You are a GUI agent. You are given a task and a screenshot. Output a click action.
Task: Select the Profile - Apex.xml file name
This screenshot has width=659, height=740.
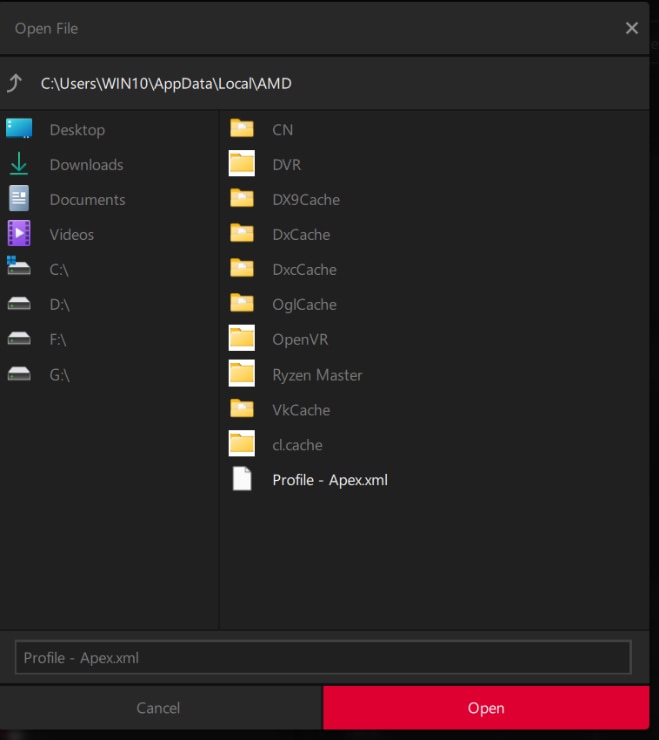(x=330, y=480)
